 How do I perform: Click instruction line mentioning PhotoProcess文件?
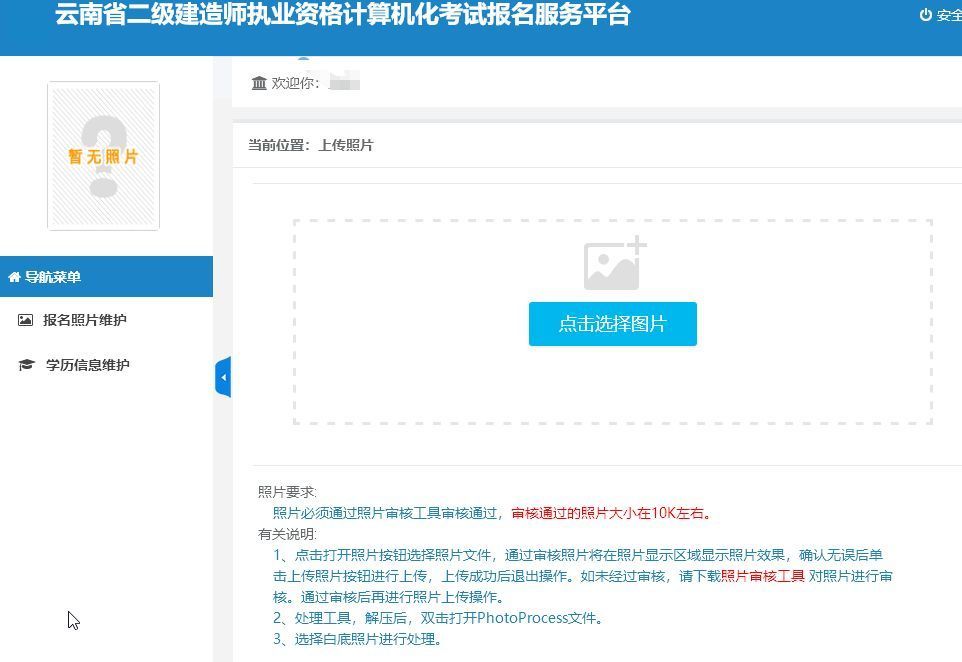click(x=438, y=618)
